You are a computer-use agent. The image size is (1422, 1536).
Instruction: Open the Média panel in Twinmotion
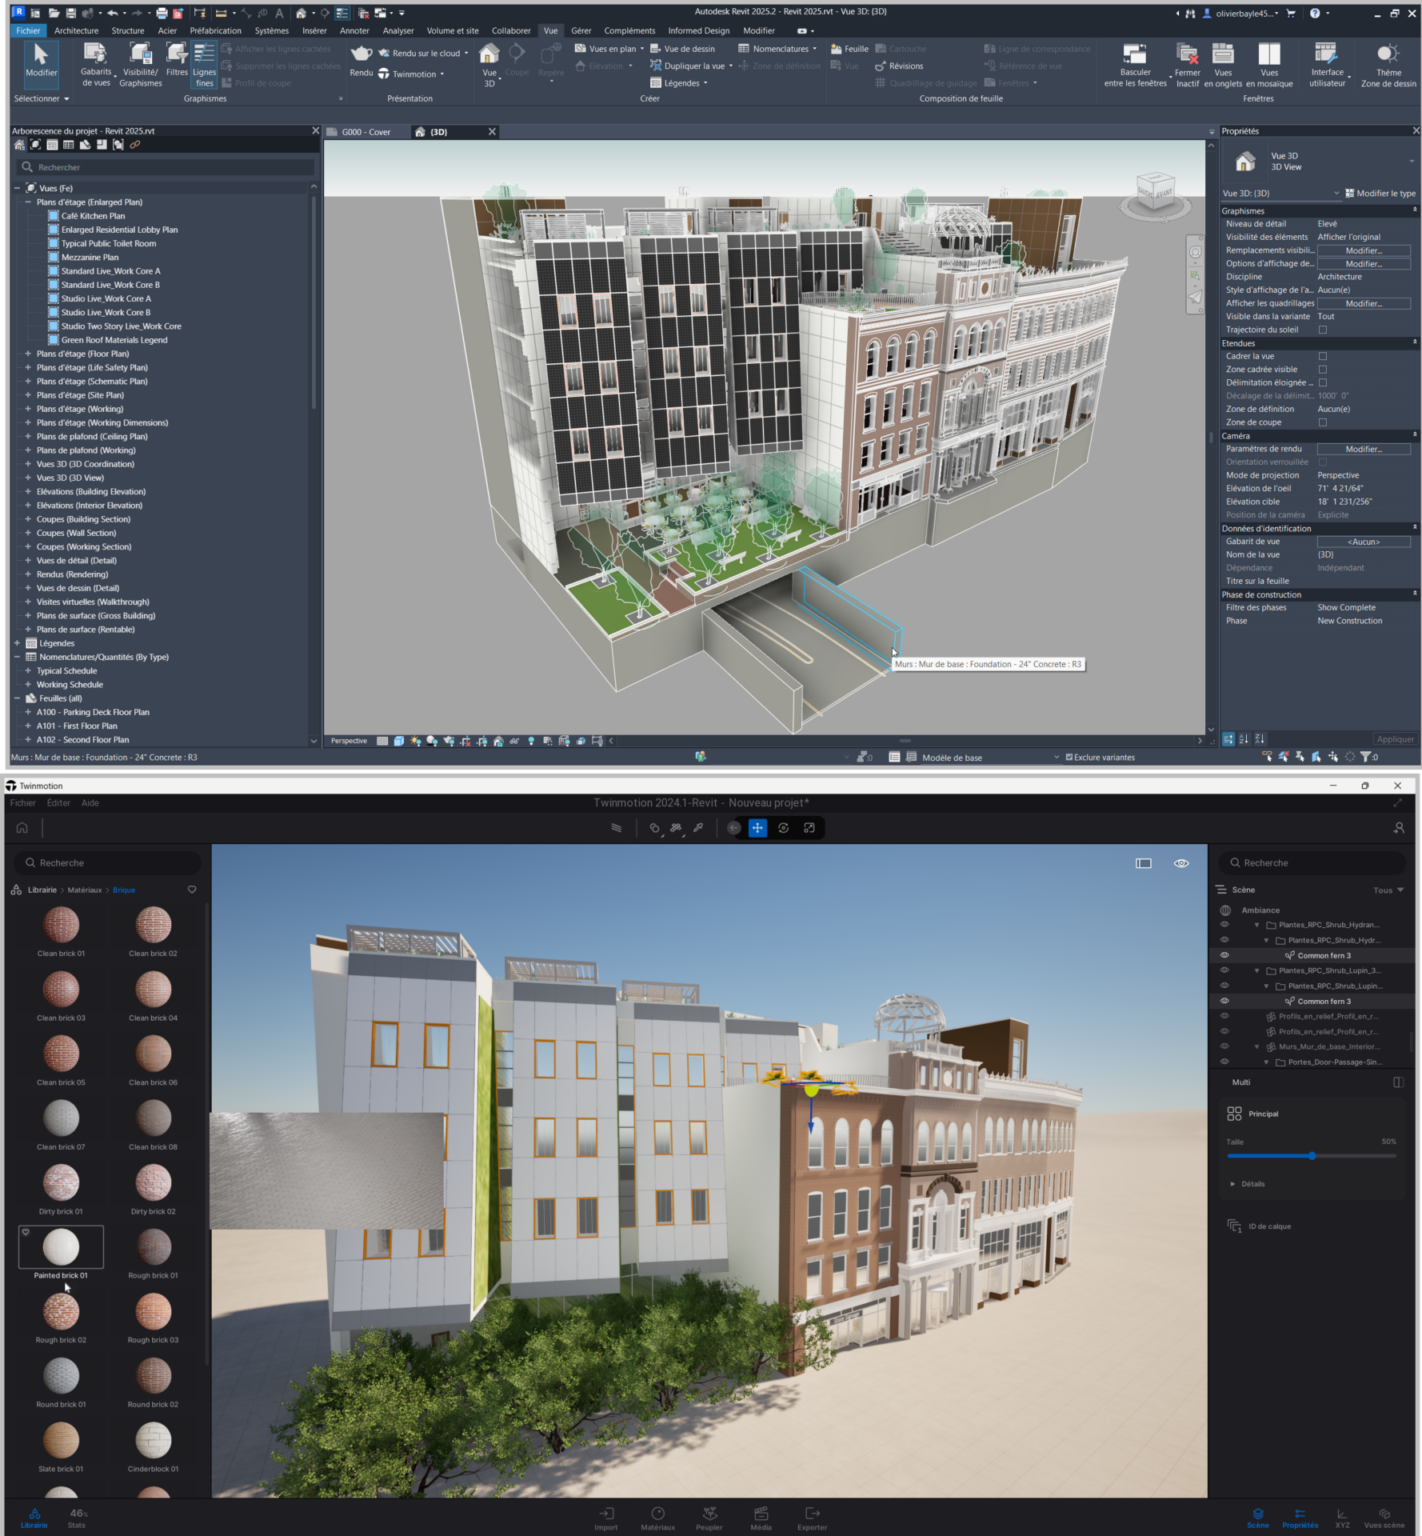tap(761, 1516)
